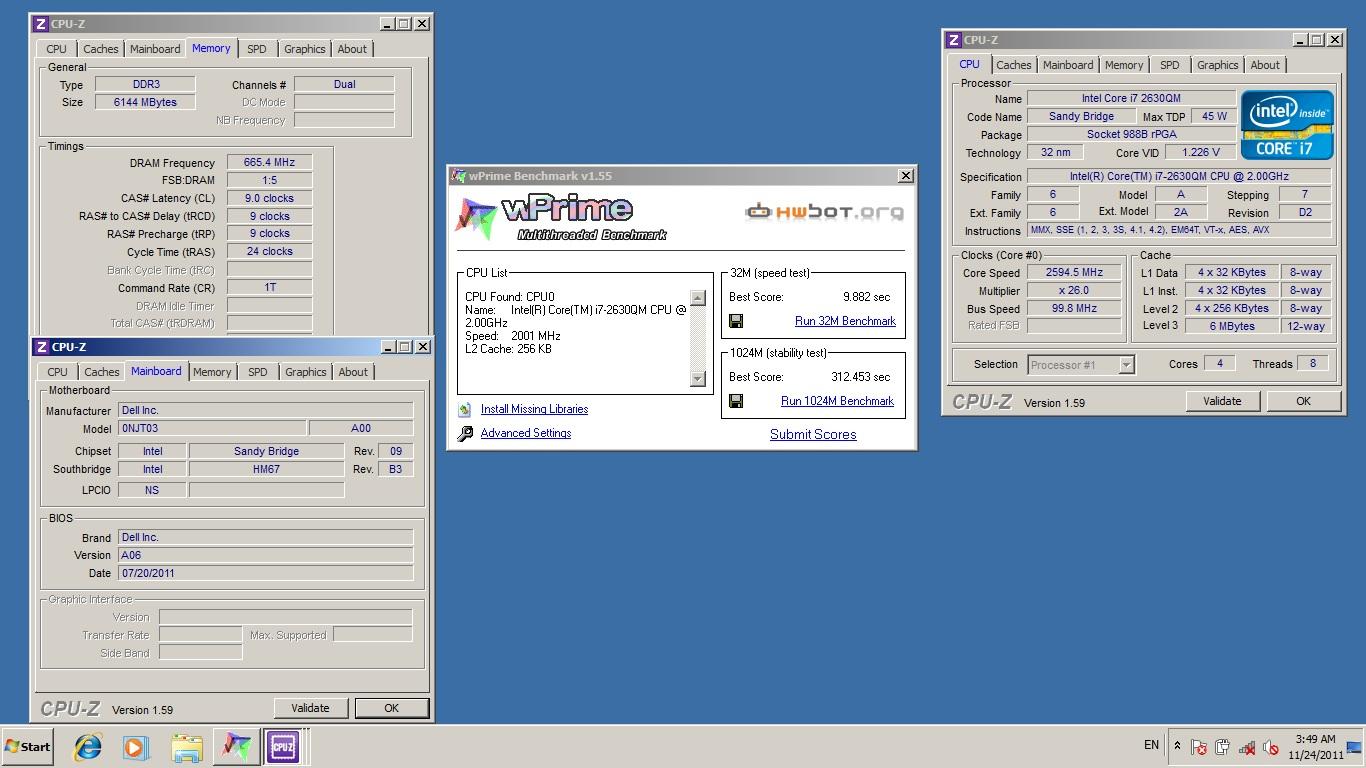Switch to CPU tab in Memory CPU-Z window
1366x768 pixels.
coord(57,49)
